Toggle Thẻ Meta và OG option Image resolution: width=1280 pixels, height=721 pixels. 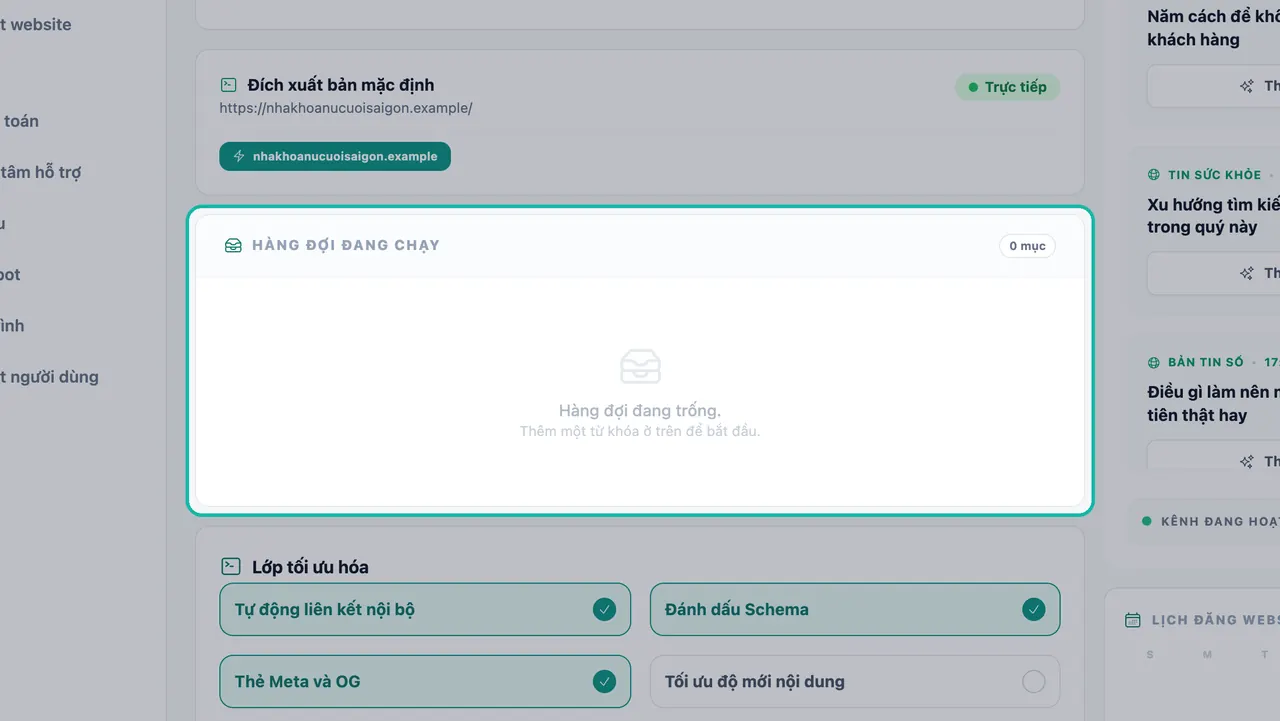tap(425, 681)
